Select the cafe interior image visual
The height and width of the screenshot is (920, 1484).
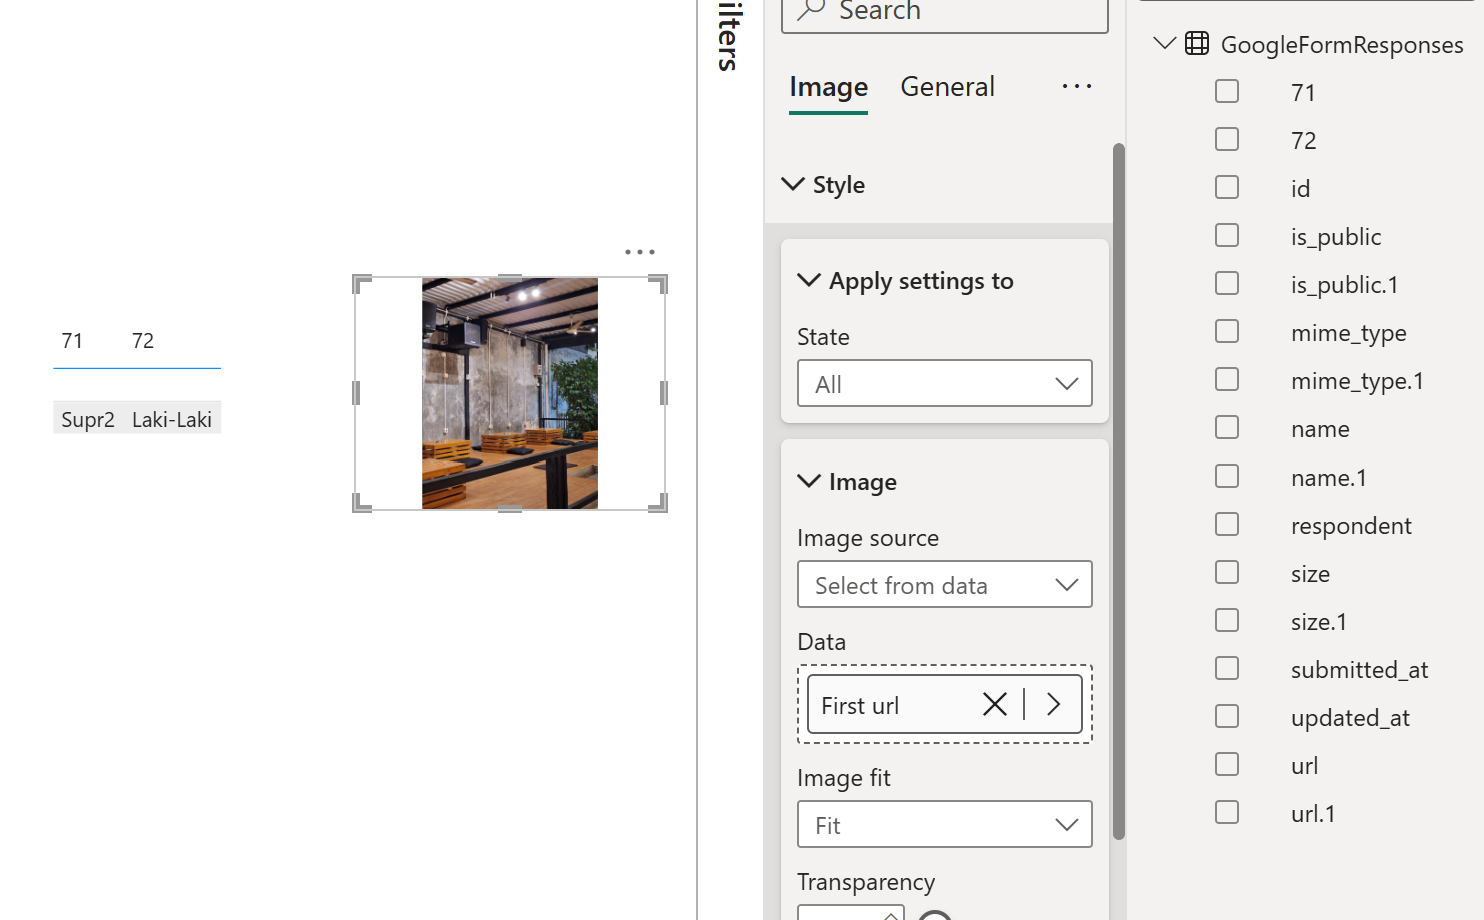pos(510,393)
